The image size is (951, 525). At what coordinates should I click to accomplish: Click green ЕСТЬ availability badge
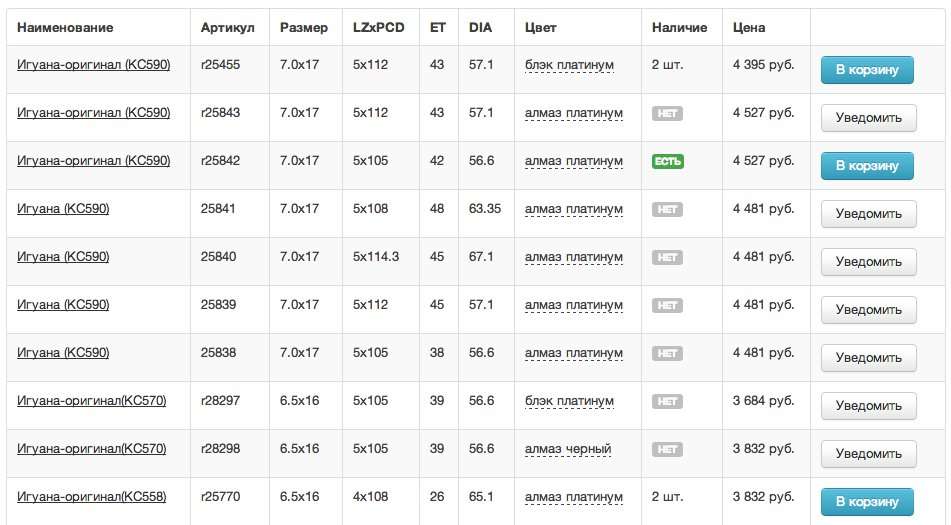pyautogui.click(x=668, y=161)
